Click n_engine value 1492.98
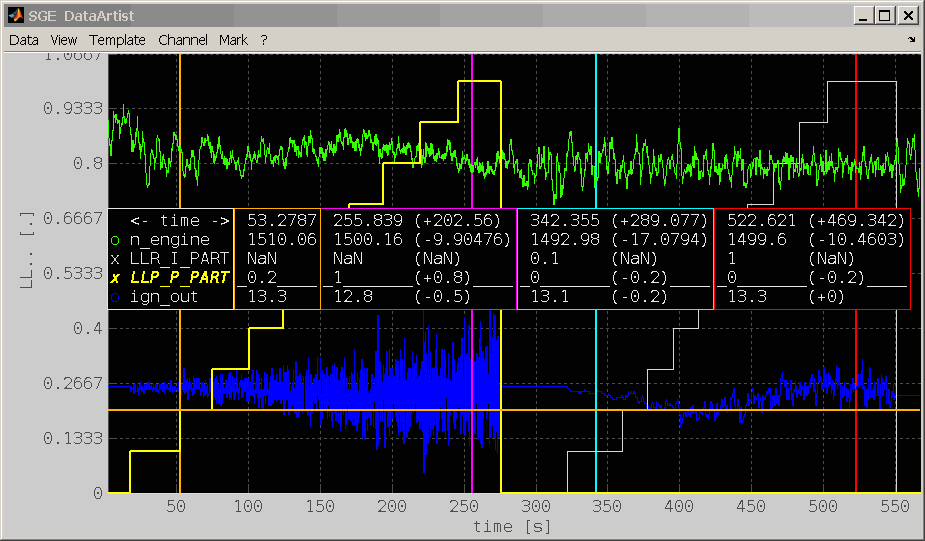 [x=565, y=240]
